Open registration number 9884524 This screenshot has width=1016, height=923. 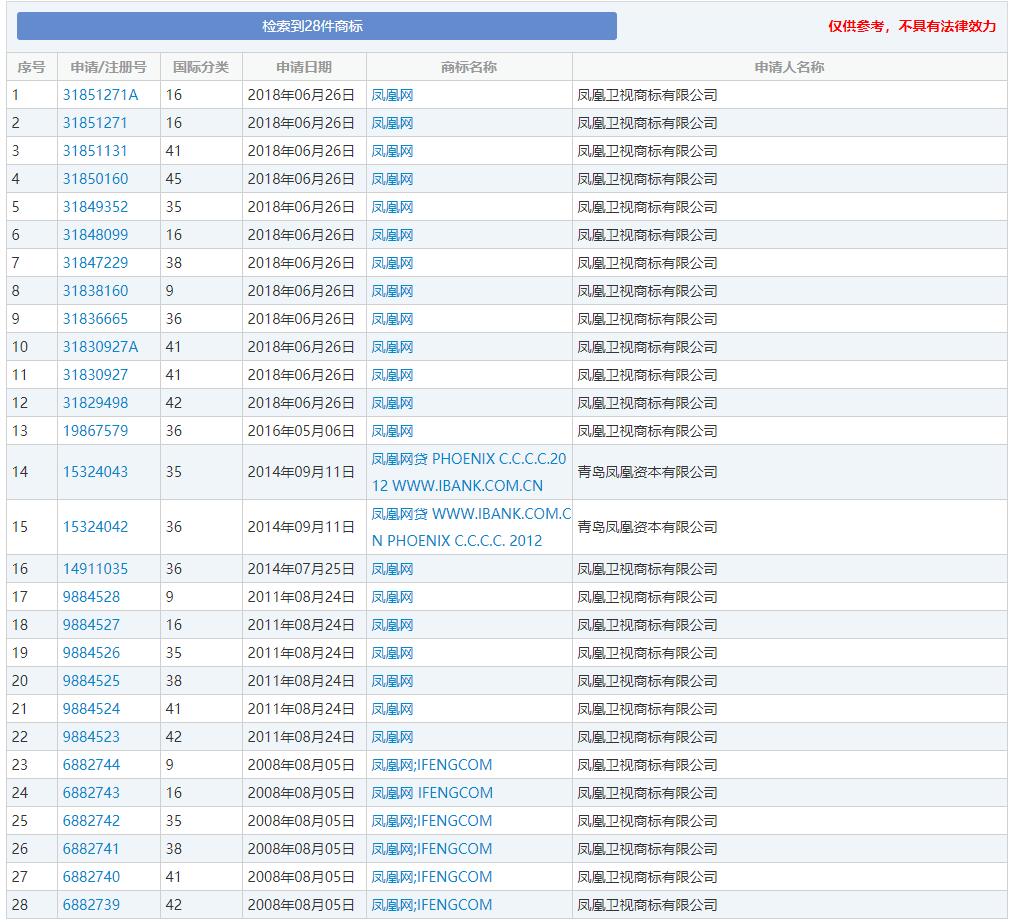(x=91, y=709)
